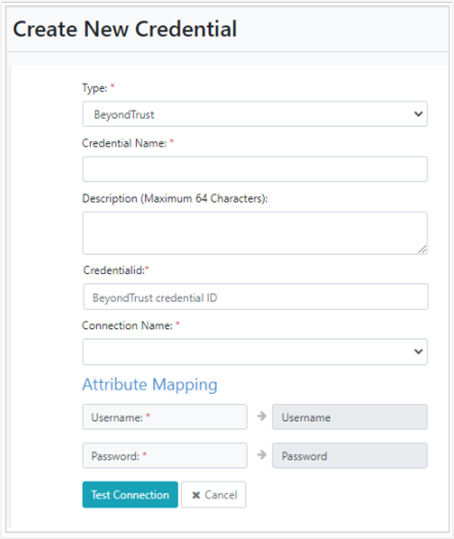Click the Attribute Mapping heading

click(150, 385)
